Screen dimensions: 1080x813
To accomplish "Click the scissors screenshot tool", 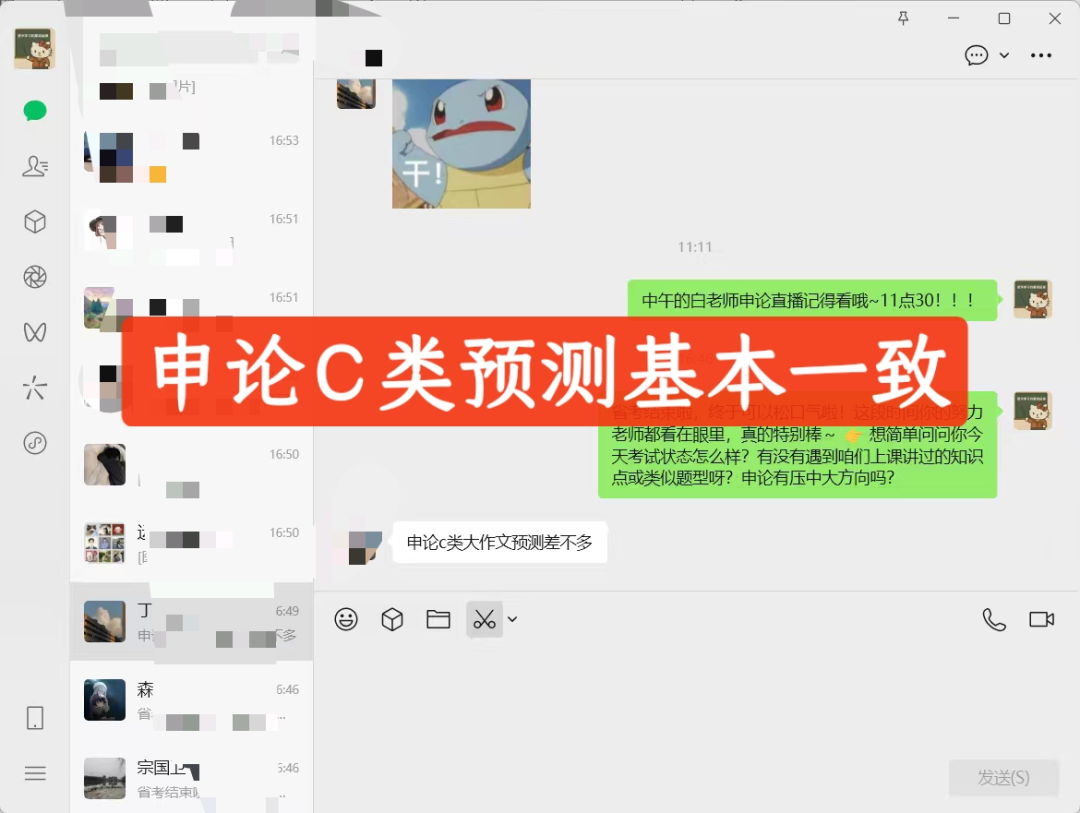I will (x=485, y=620).
